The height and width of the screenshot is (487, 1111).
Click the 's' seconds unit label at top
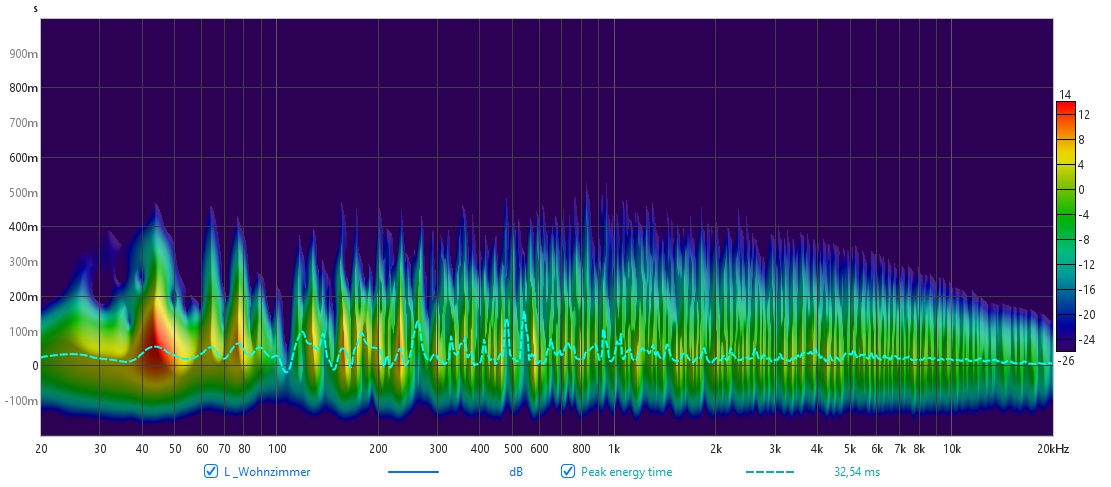pos(36,9)
